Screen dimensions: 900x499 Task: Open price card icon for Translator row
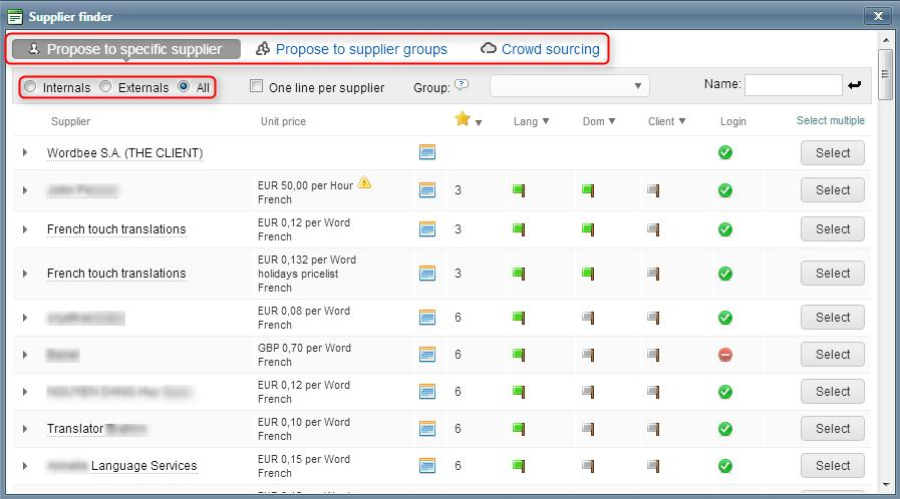pyautogui.click(x=427, y=428)
